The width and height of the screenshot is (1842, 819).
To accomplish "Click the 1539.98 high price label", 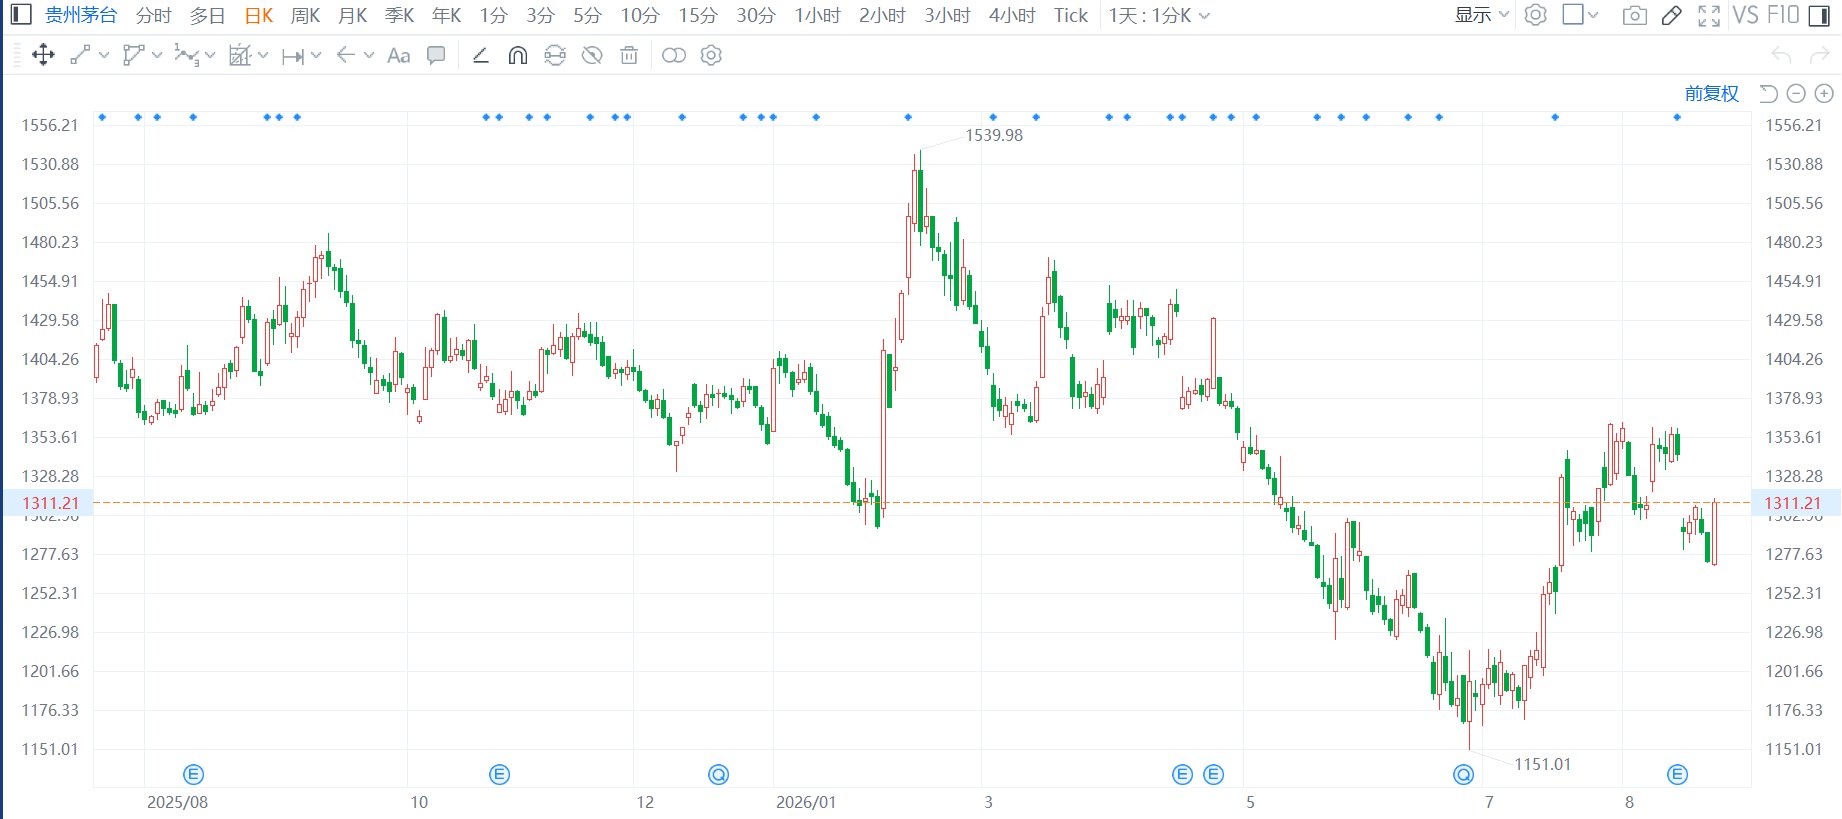I will pyautogui.click(x=994, y=135).
